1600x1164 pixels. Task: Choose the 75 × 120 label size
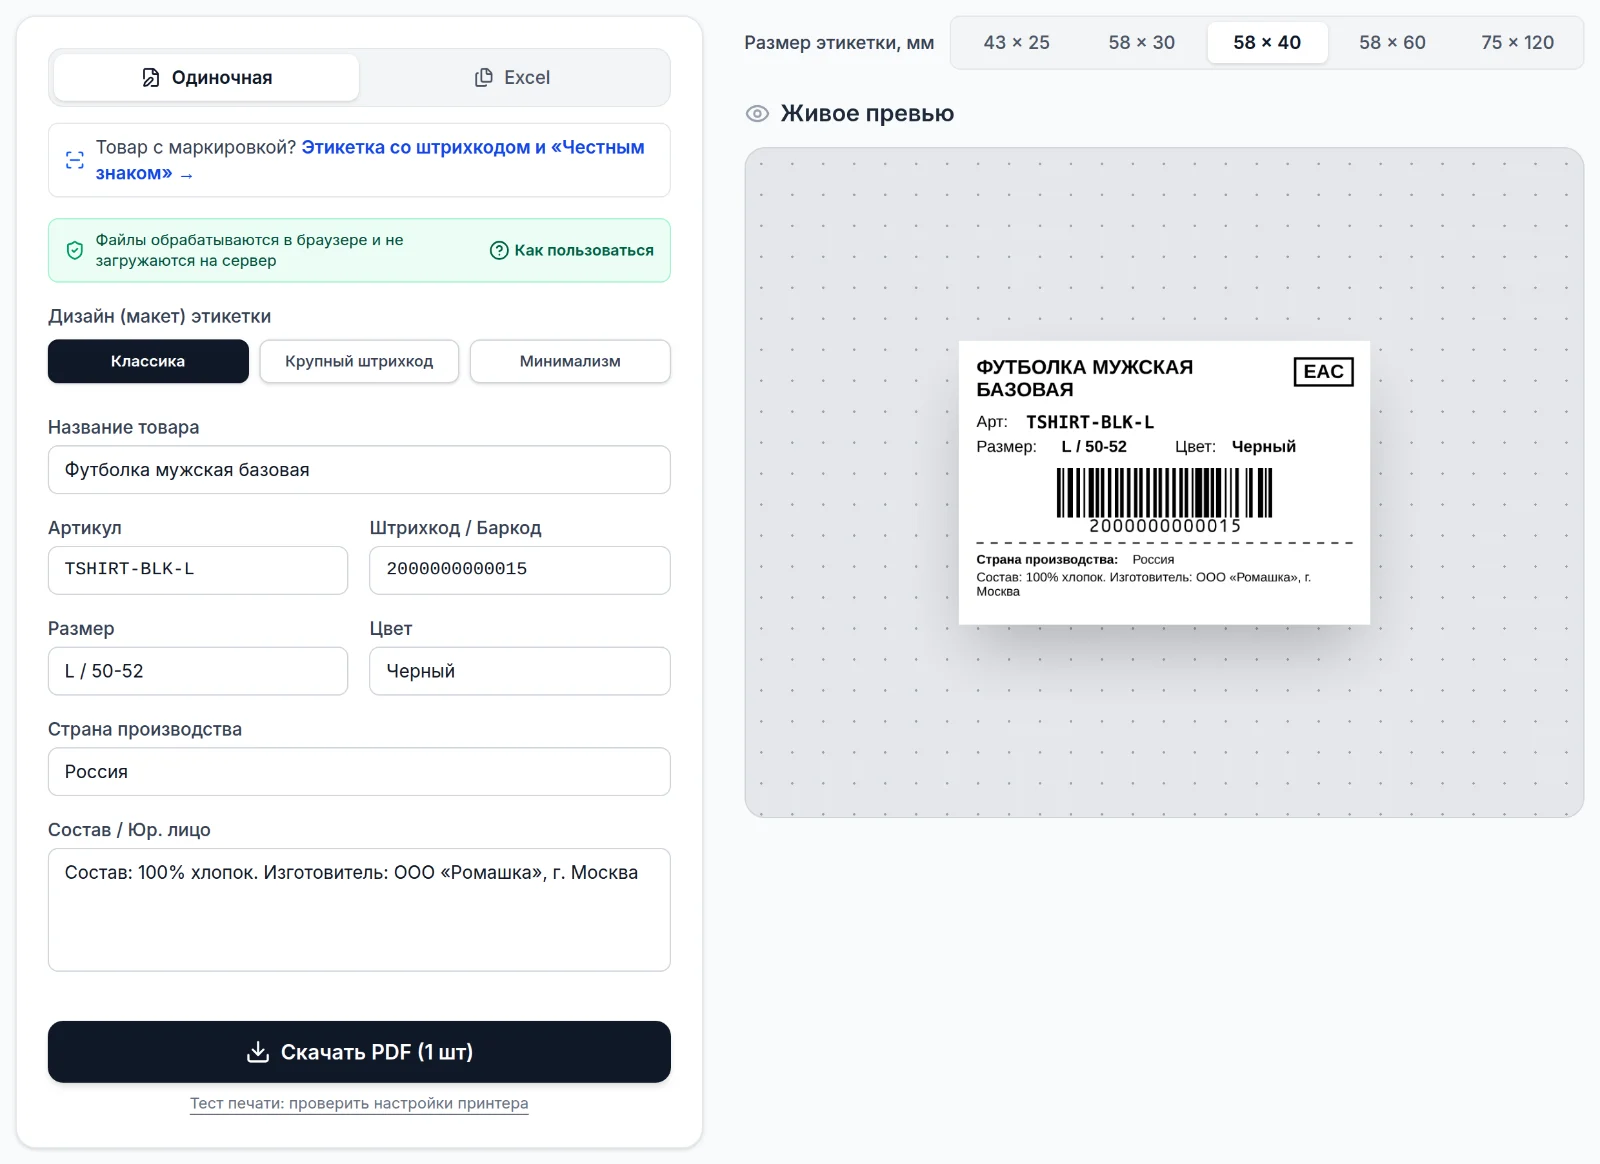click(1518, 43)
